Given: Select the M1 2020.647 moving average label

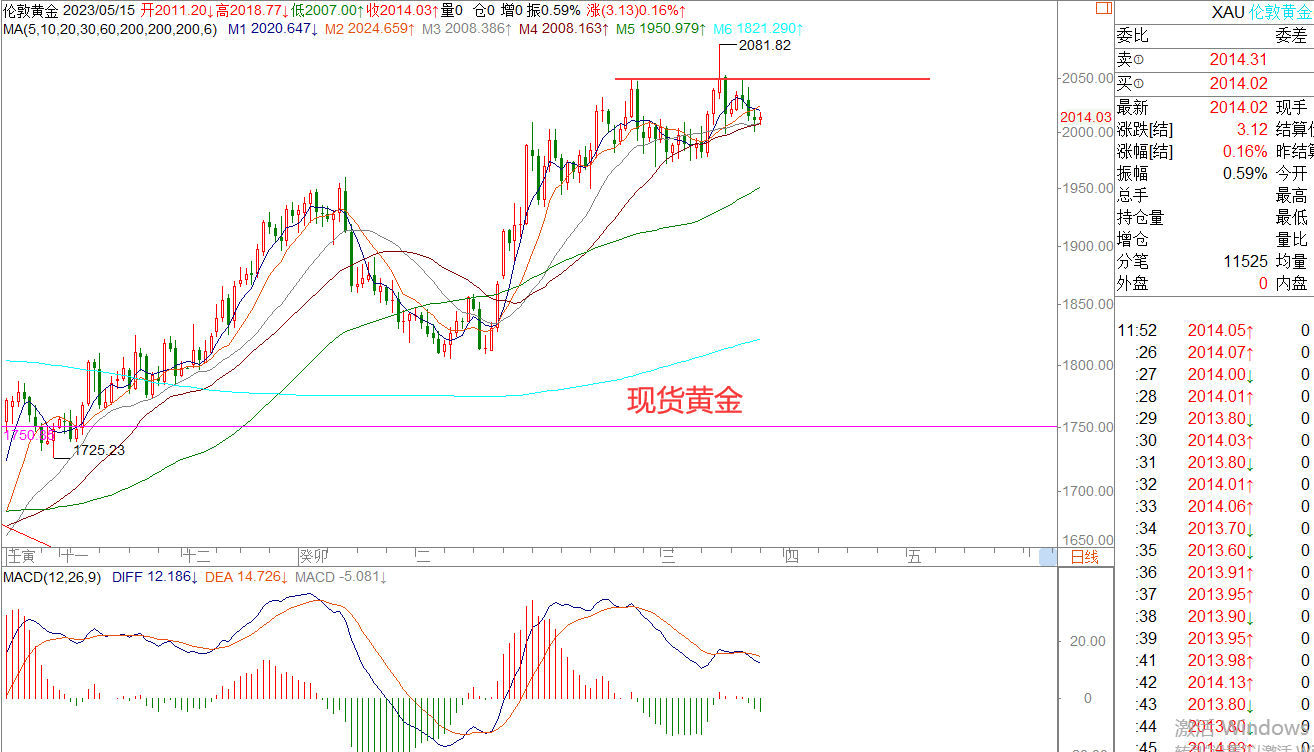Looking at the screenshot, I should [x=274, y=29].
